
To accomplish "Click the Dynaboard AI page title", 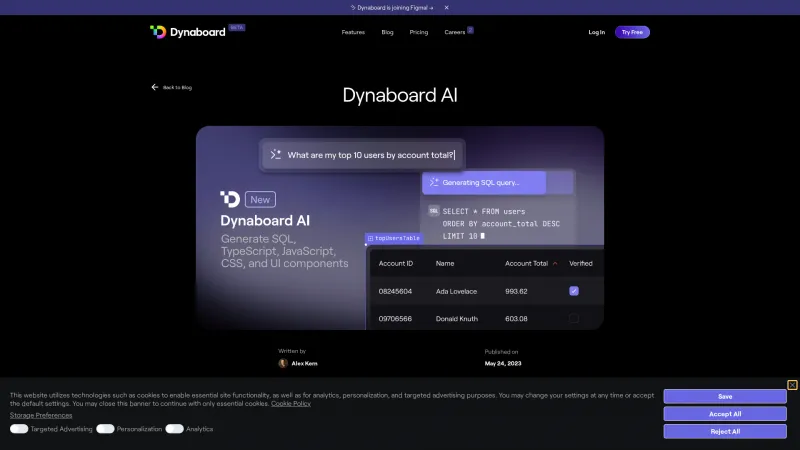I will pos(400,95).
